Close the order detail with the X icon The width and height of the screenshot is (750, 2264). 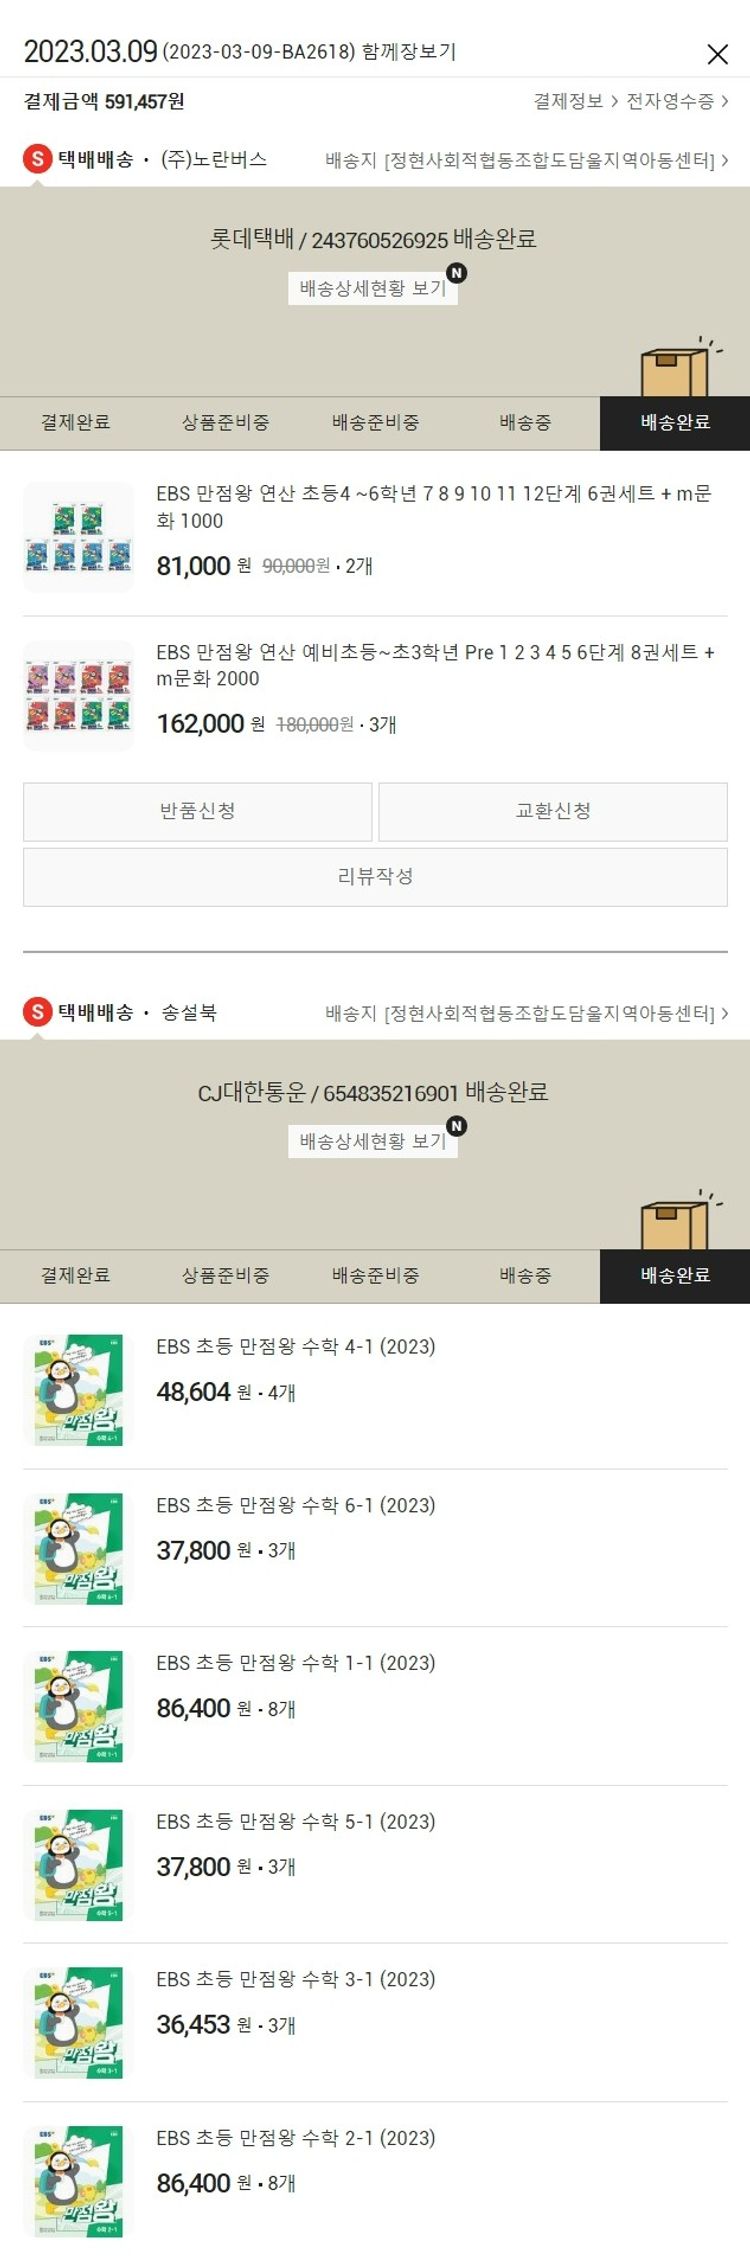[717, 54]
